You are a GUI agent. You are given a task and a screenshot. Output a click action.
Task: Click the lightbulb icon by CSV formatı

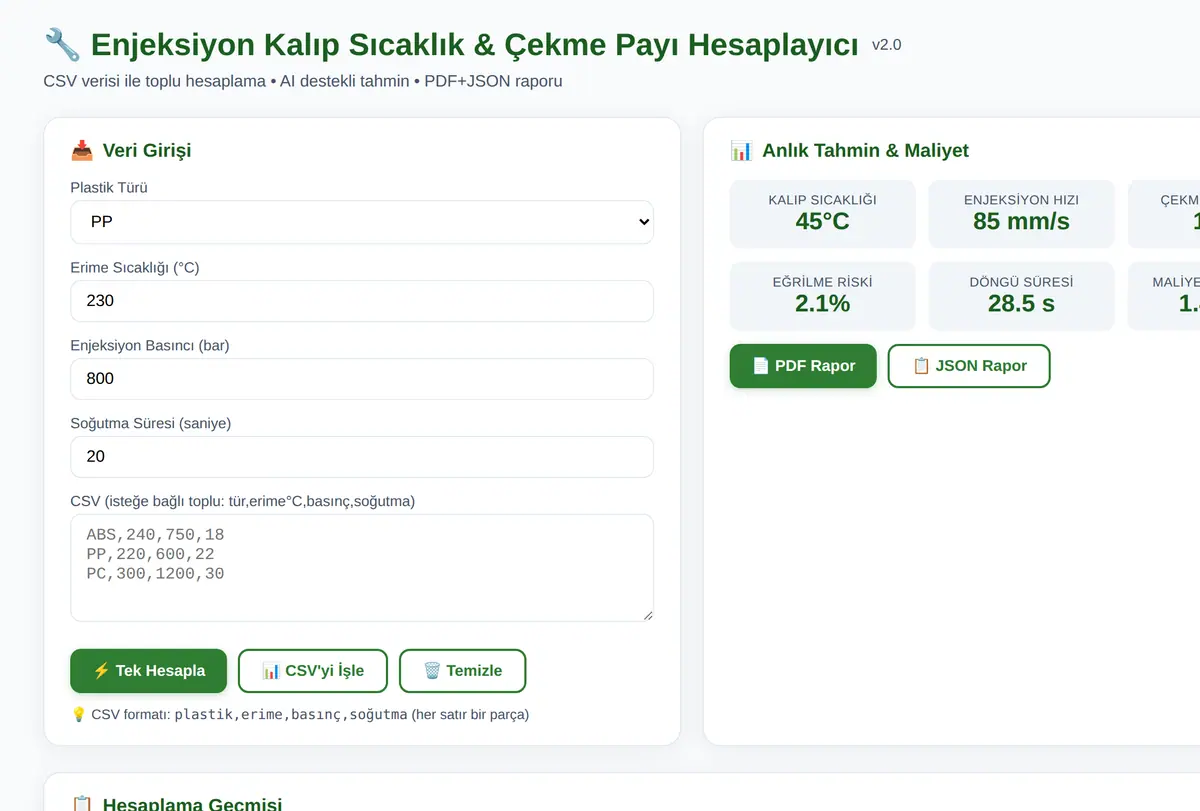(x=79, y=715)
